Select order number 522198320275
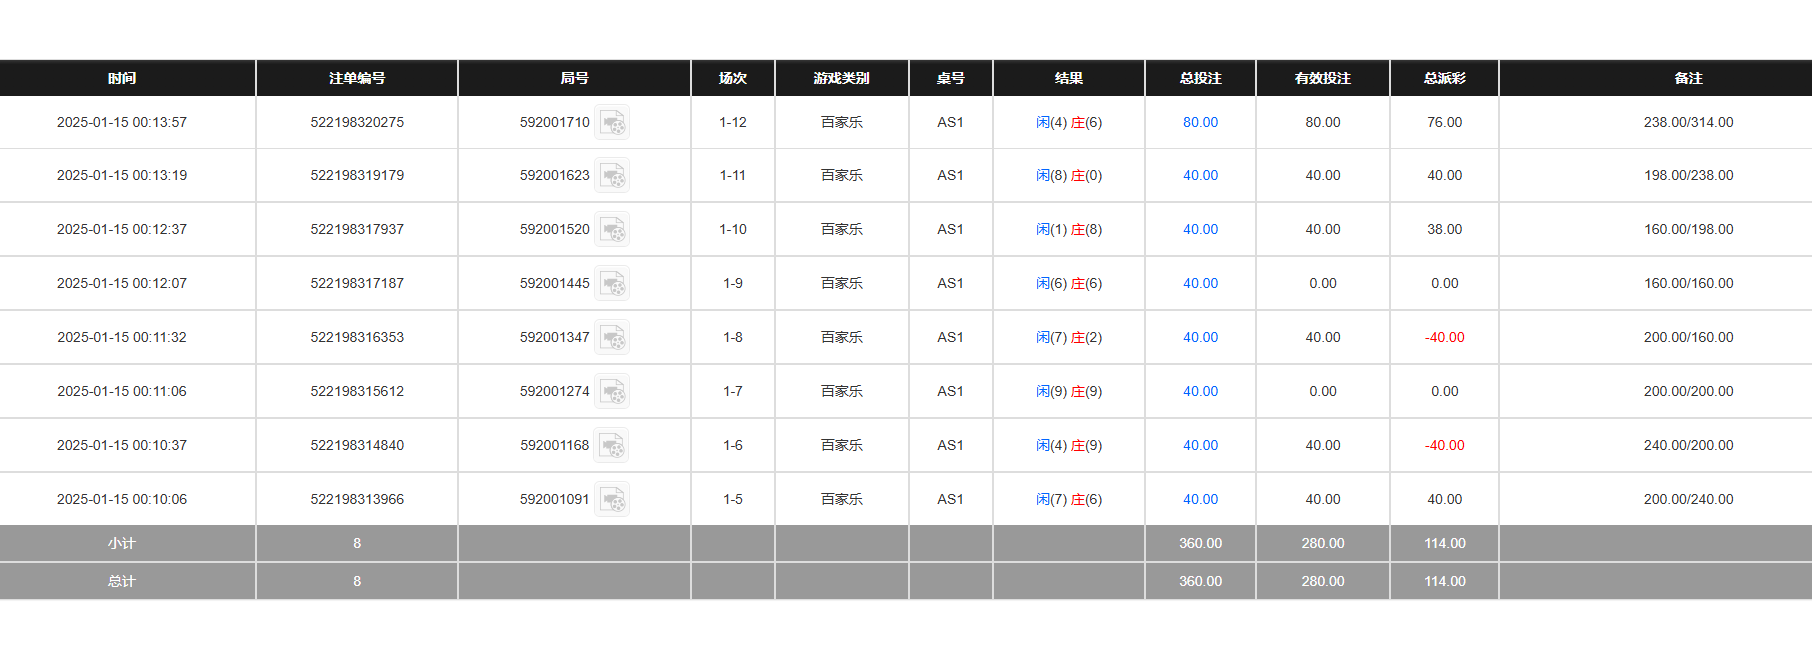Screen dimensions: 1812x669 coord(357,122)
